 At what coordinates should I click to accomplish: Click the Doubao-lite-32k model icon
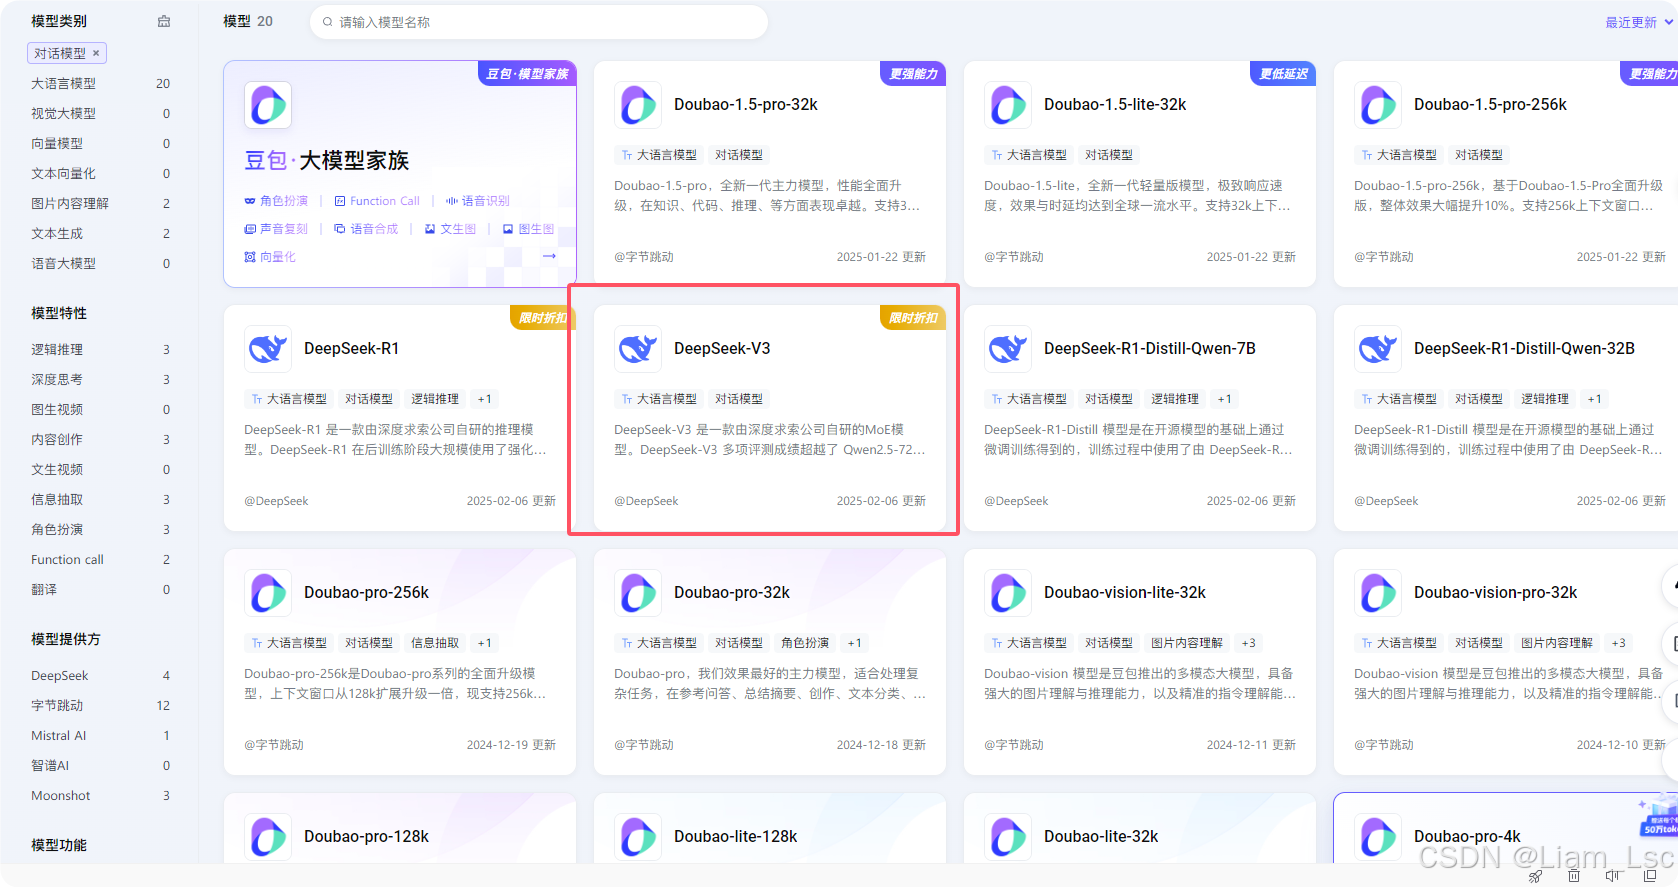(x=1008, y=837)
